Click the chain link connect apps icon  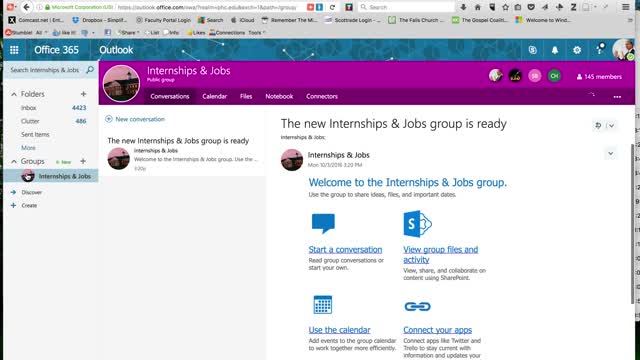[x=417, y=306]
